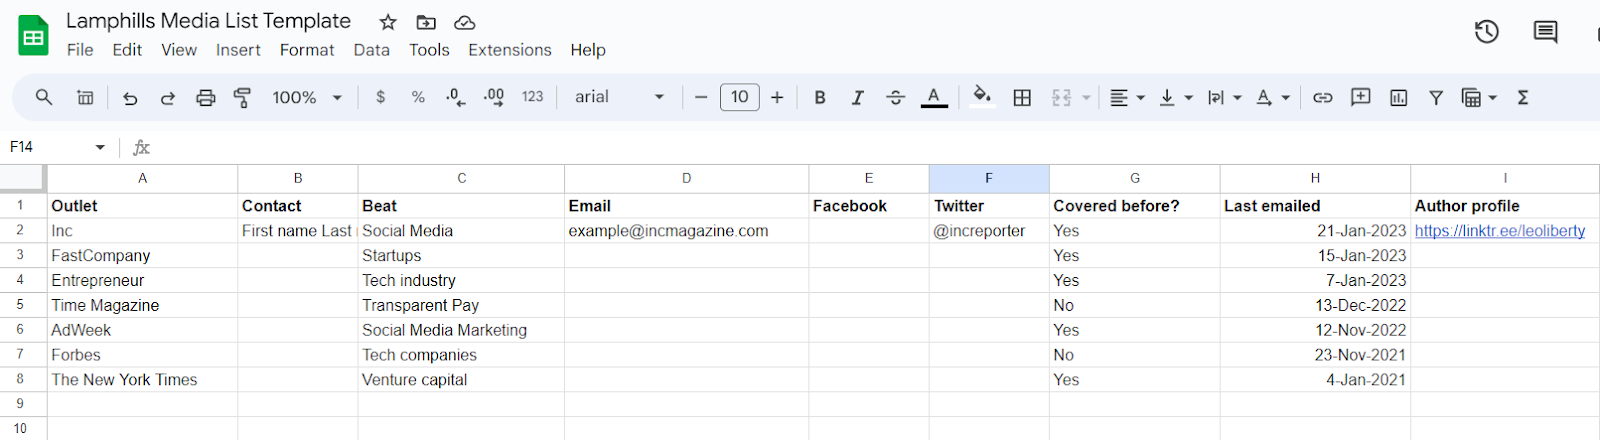Image resolution: width=1600 pixels, height=440 pixels.
Task: Toggle strikethrough formatting
Action: pos(895,97)
